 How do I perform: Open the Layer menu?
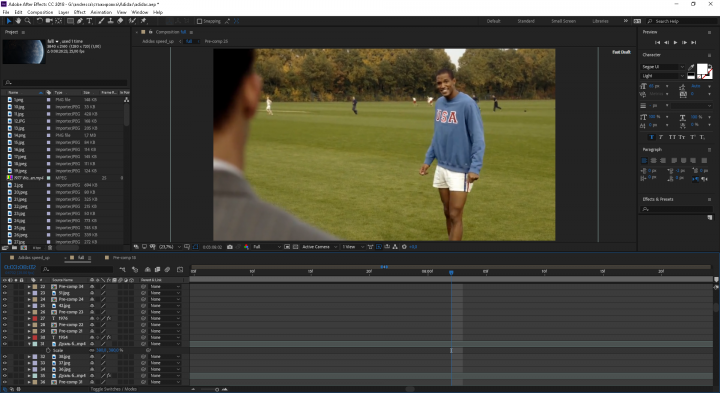tap(64, 12)
